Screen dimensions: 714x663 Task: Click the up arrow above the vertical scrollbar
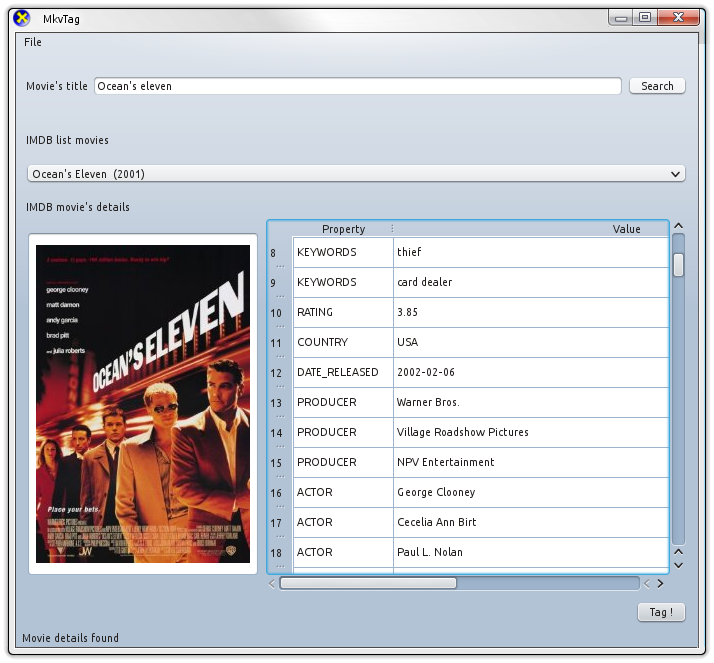pos(678,226)
